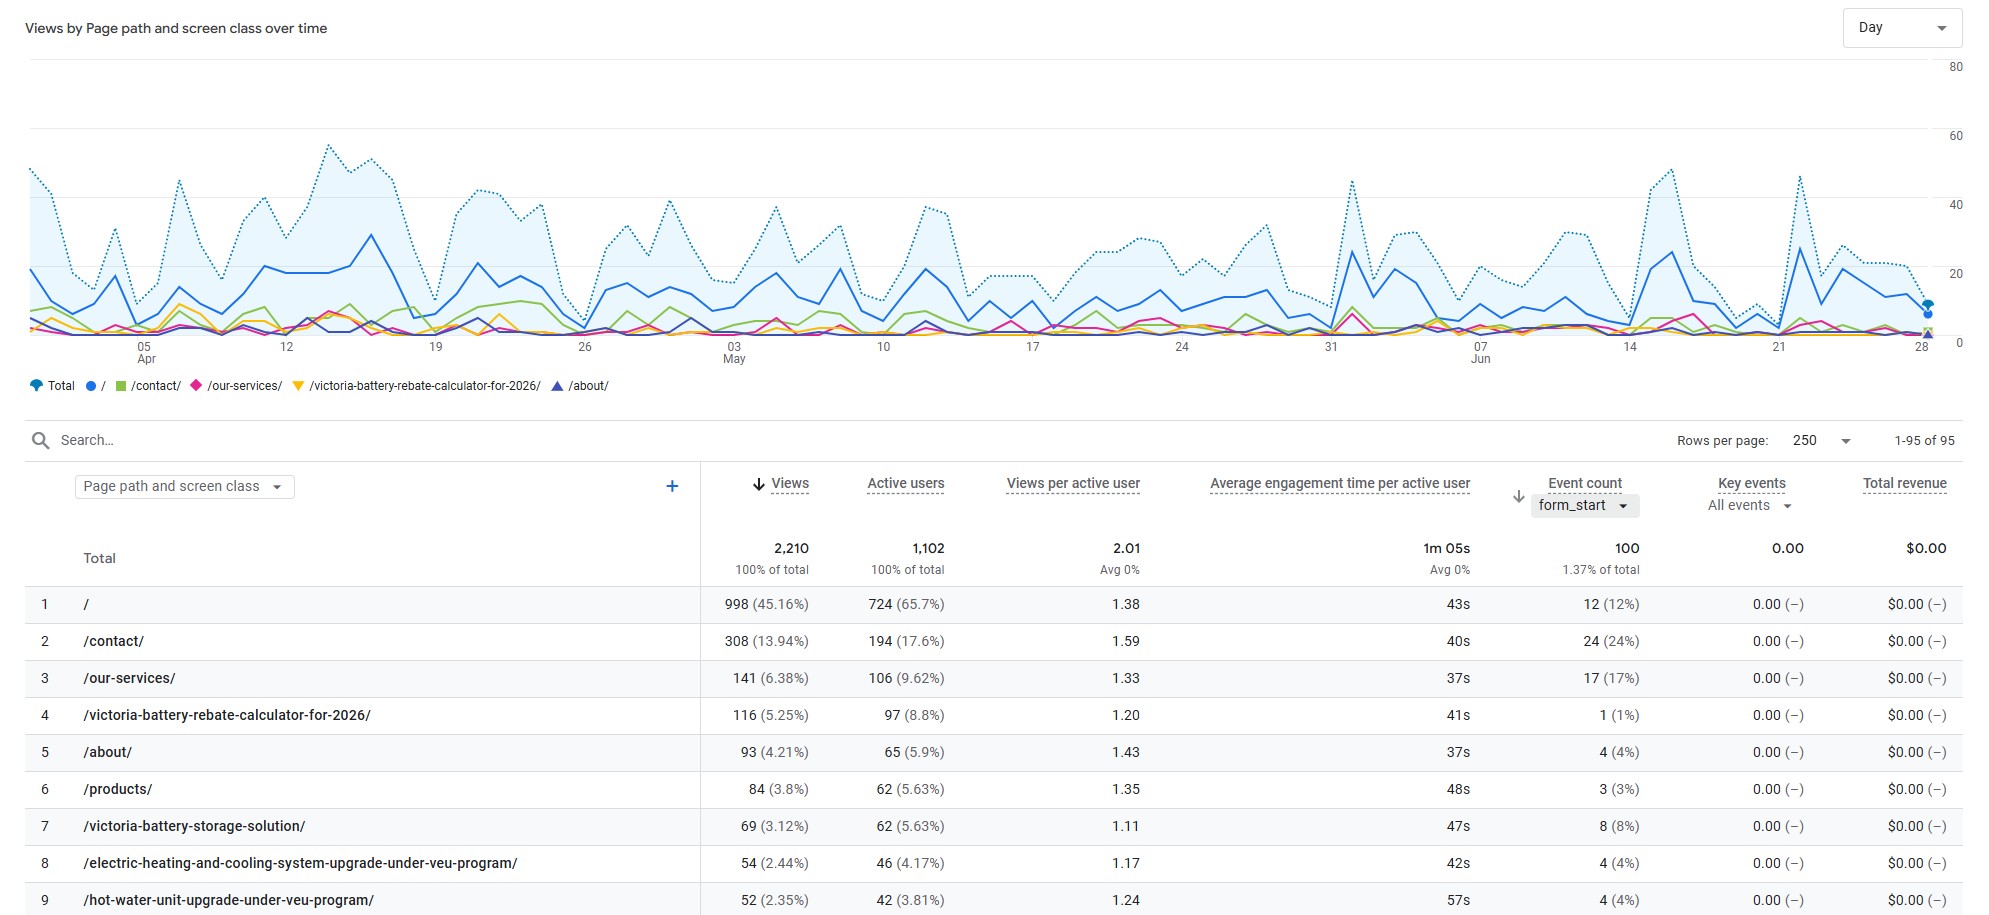Add a secondary dimension with plus icon

672,486
